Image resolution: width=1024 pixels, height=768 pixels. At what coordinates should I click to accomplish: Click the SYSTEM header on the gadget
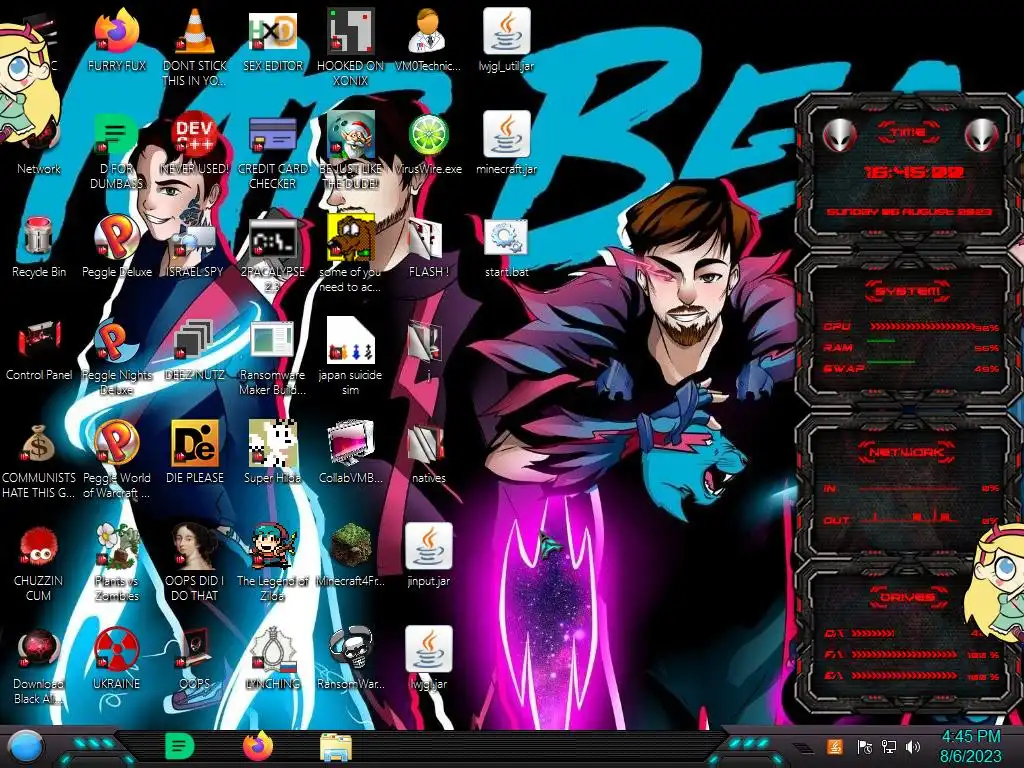click(x=908, y=291)
